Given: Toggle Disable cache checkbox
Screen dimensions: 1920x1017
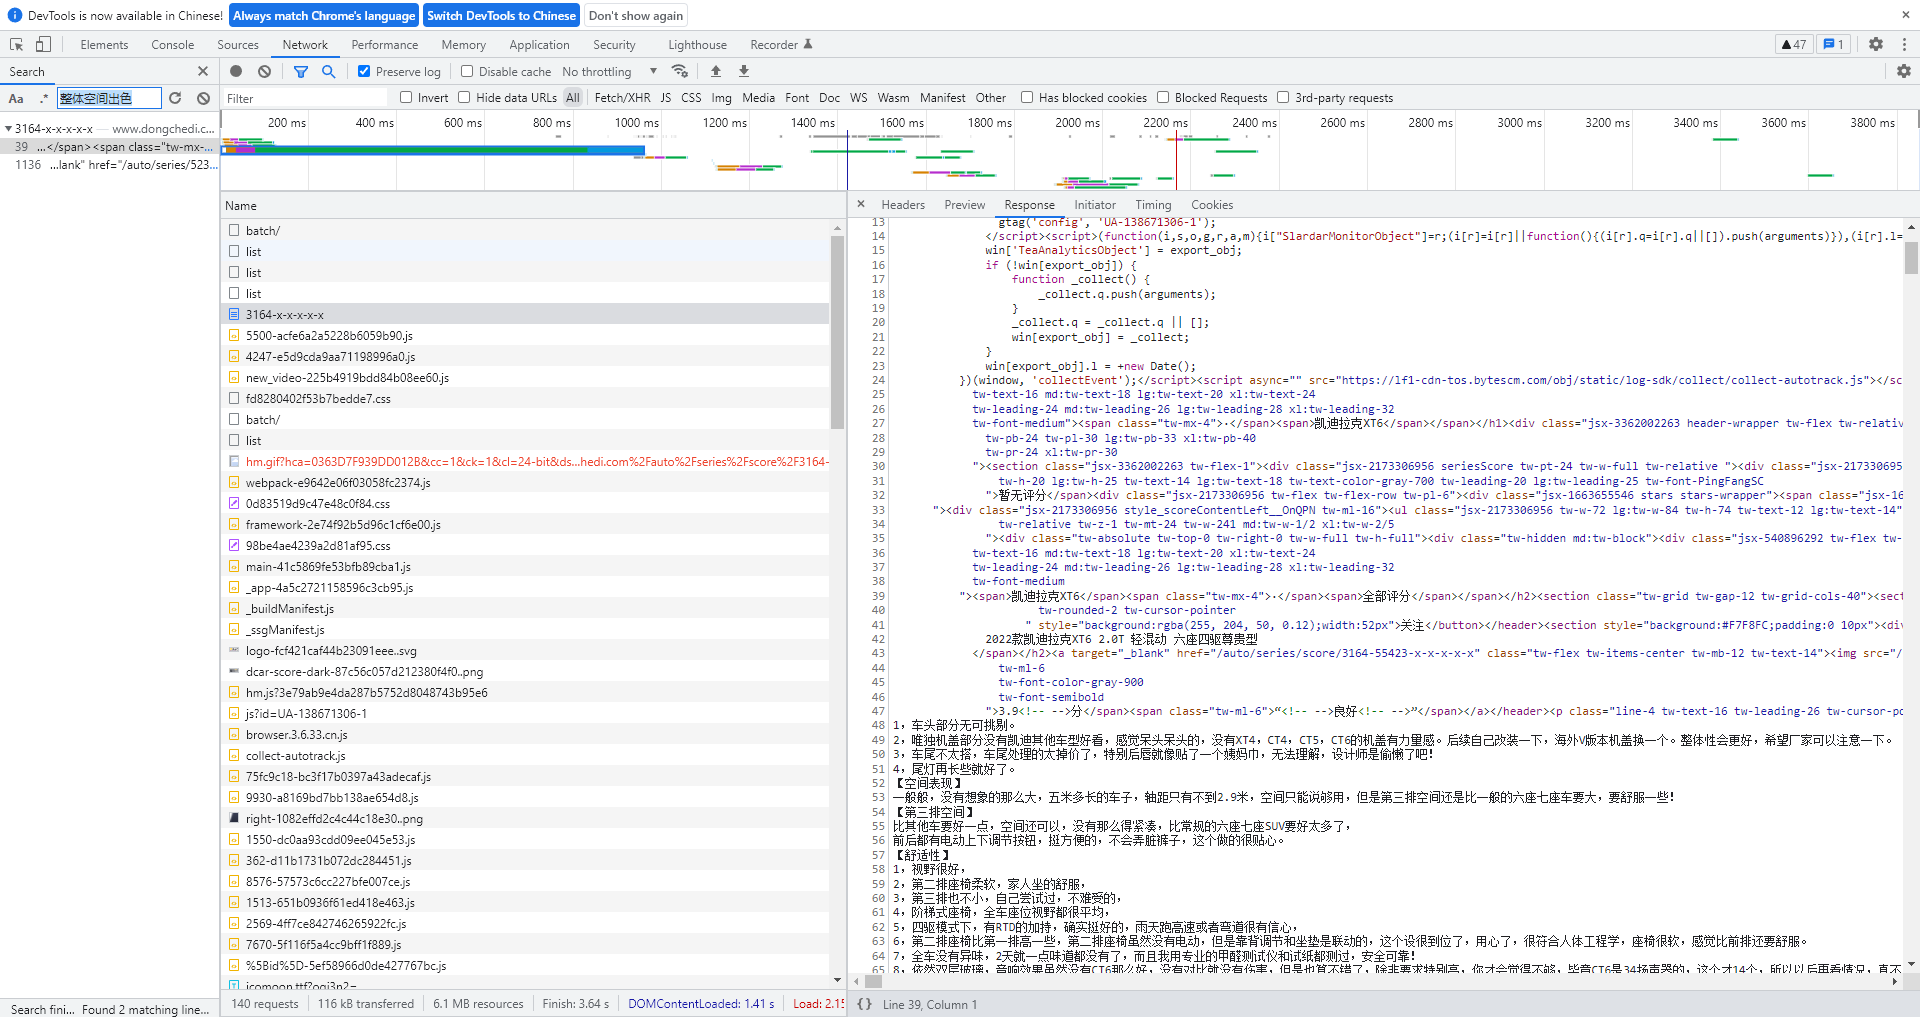Looking at the screenshot, I should tap(467, 71).
